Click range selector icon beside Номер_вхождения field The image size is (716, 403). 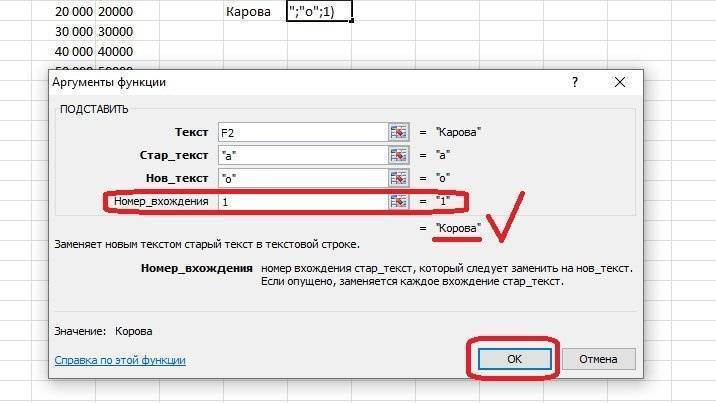click(399, 201)
